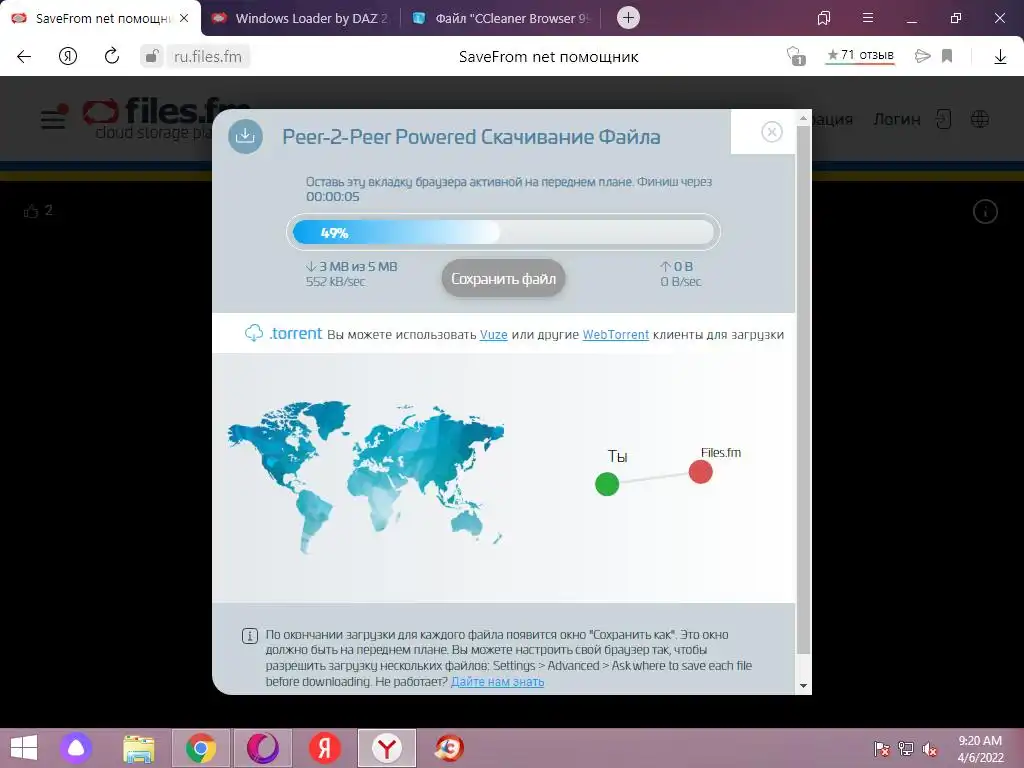Select the SaveFrom net помощник tab
Viewport: 1024px width, 768px height.
101,18
